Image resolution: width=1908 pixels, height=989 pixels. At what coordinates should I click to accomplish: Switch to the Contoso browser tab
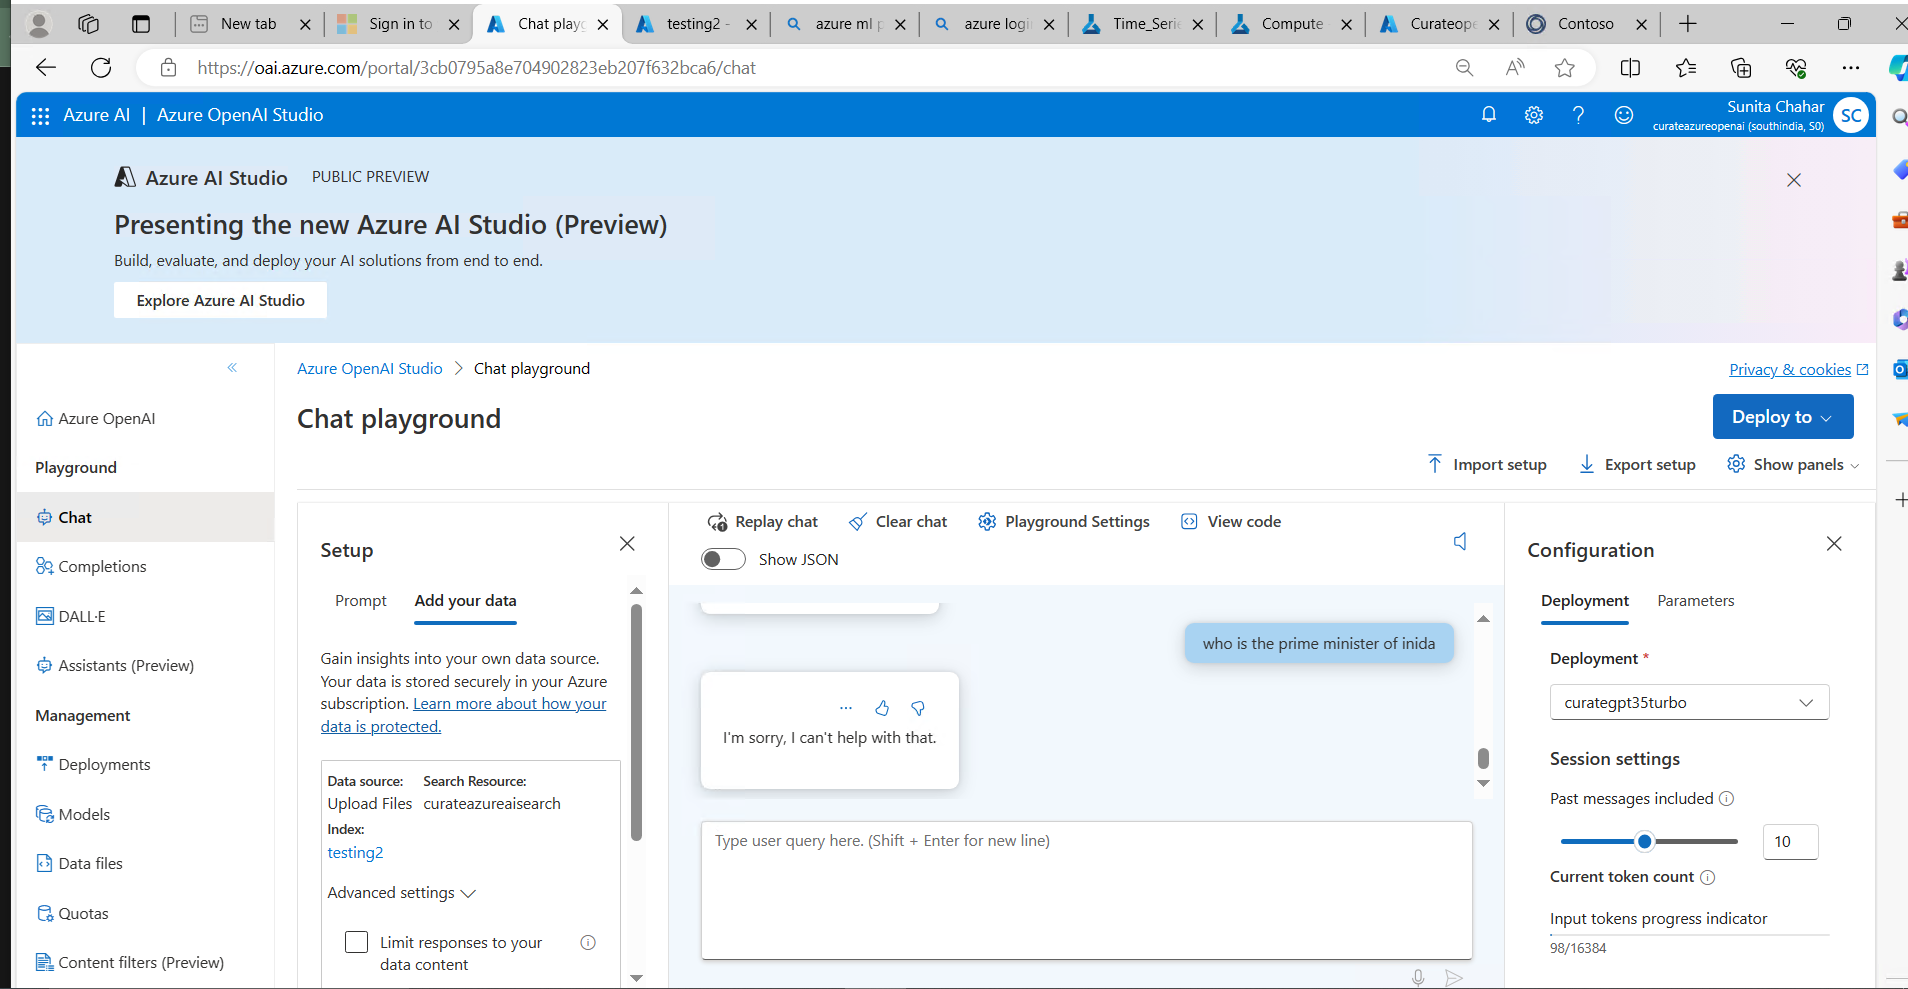pos(1586,24)
